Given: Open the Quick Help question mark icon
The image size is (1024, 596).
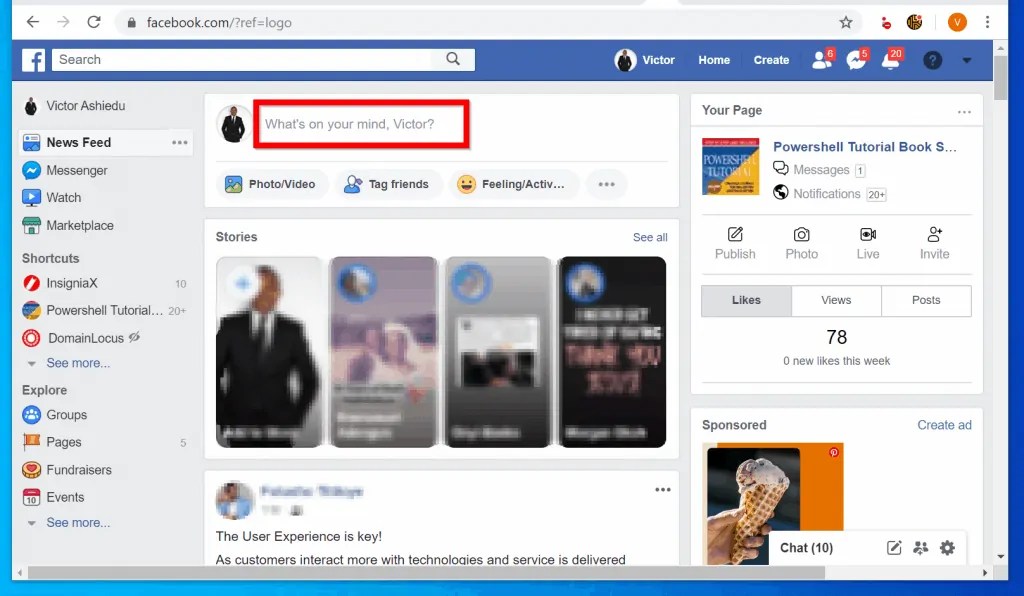Looking at the screenshot, I should (x=932, y=60).
